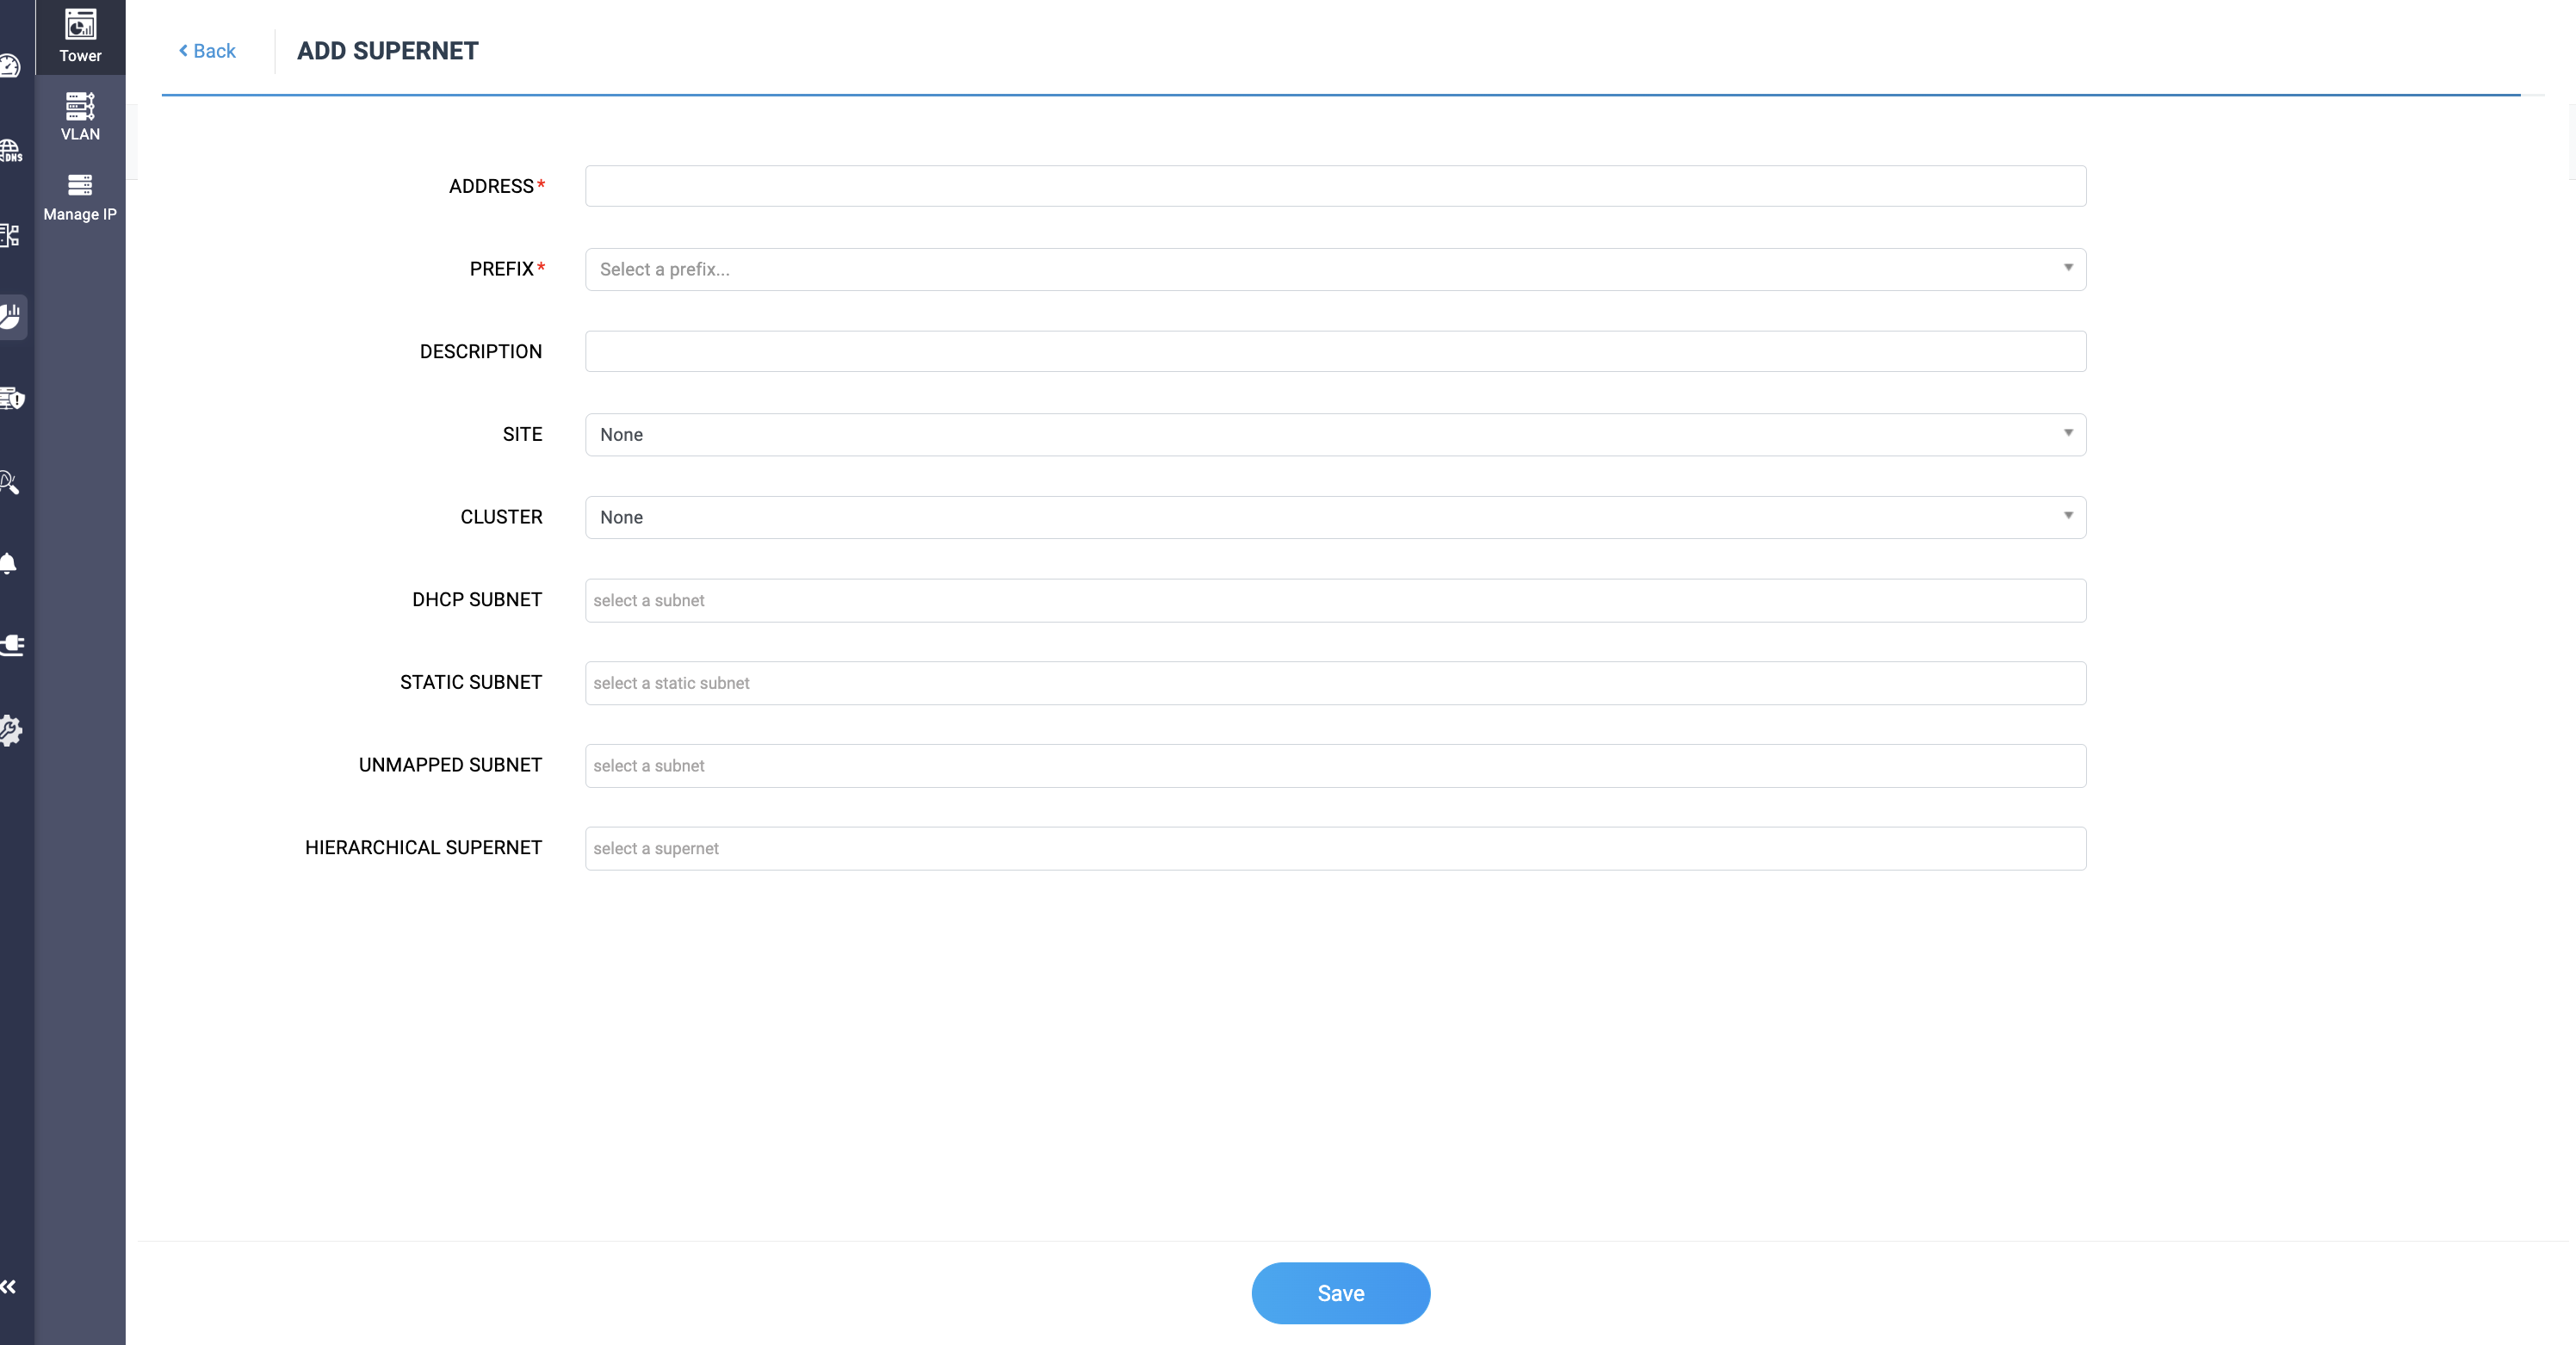Open the Tower submenu item
This screenshot has height=1345, width=2576.
tap(80, 36)
